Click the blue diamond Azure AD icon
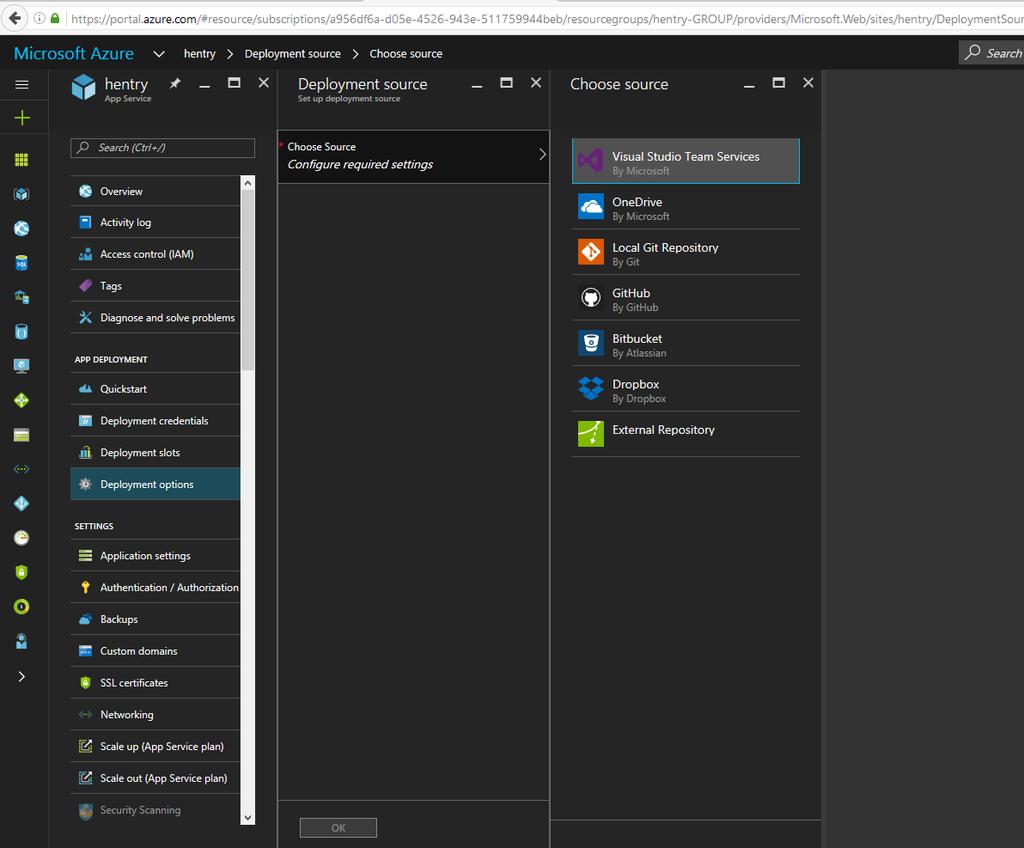 click(22, 503)
